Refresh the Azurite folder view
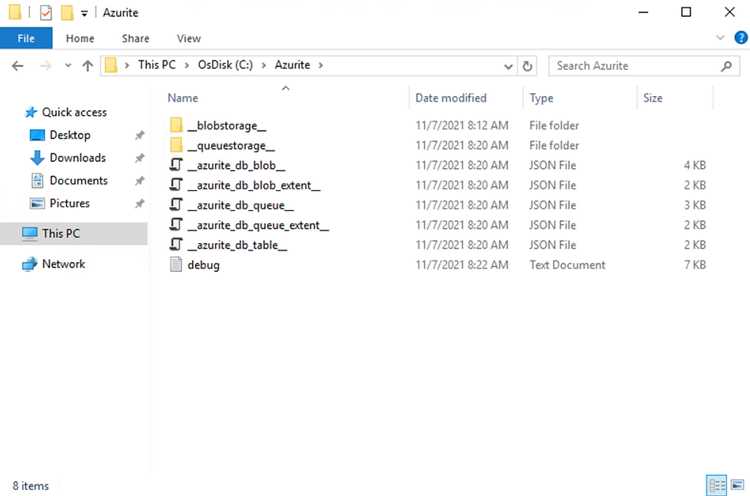 point(527,66)
